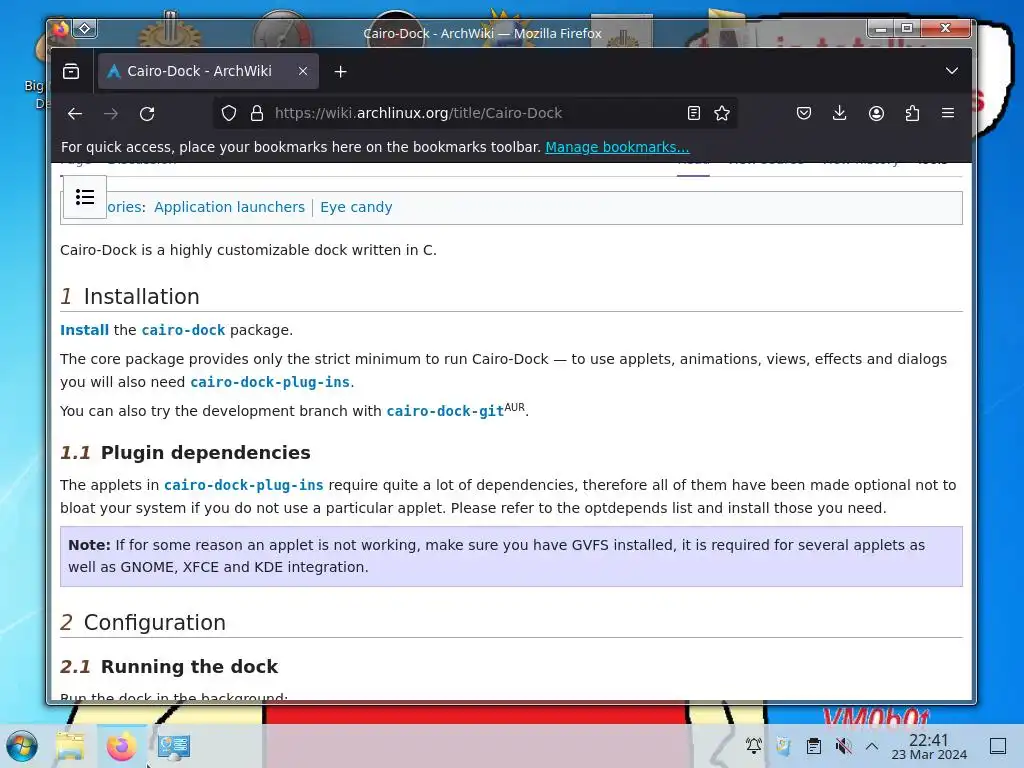1024x768 pixels.
Task: Follow the Install link
Action: [x=84, y=330]
